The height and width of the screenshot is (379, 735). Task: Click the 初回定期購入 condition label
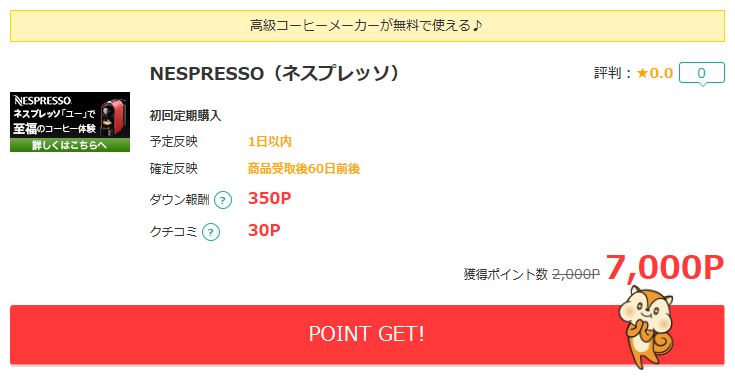185,116
